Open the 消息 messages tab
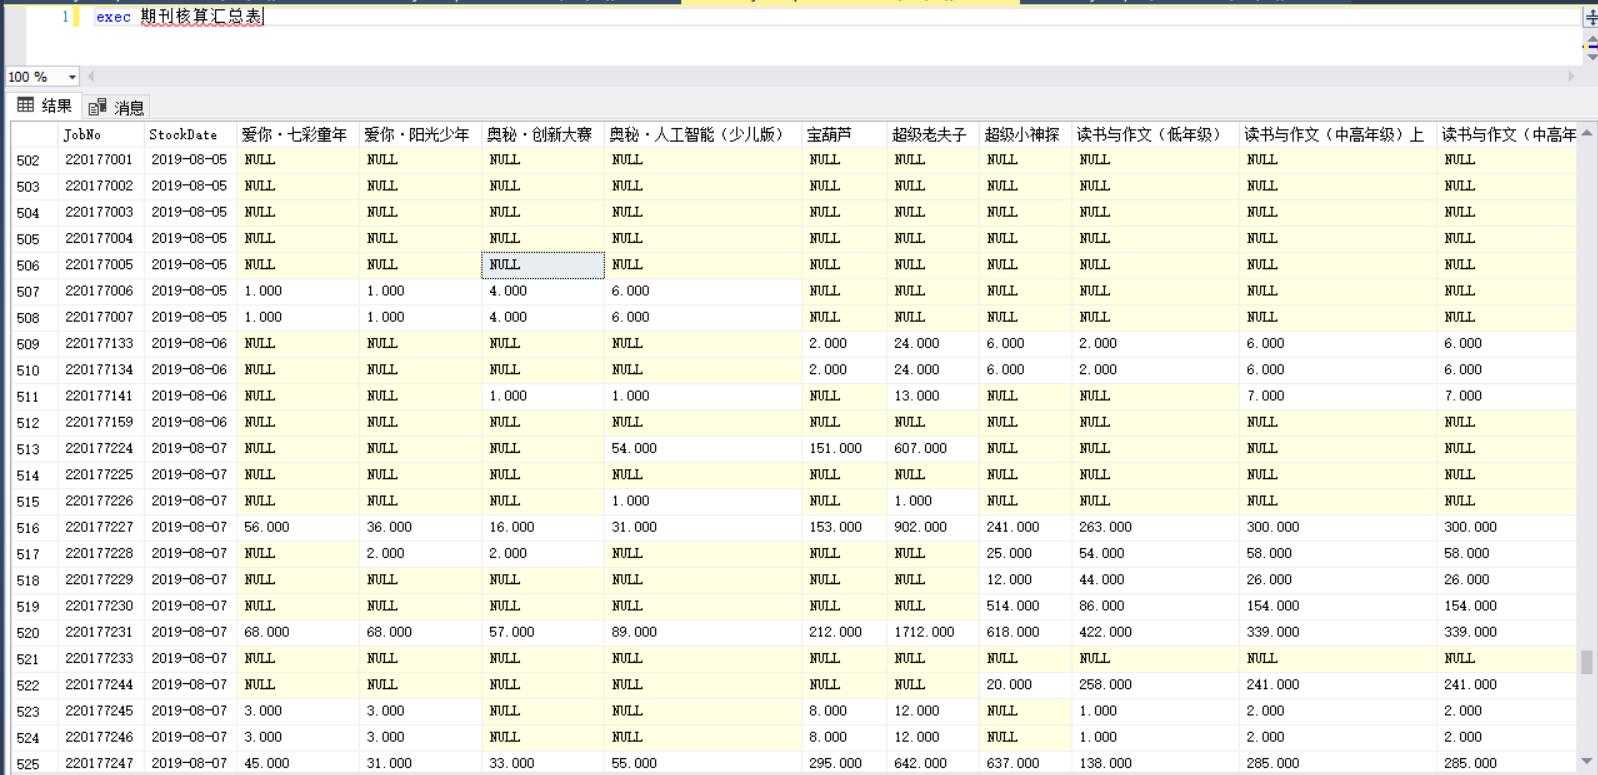The image size is (1598, 775). click(117, 107)
